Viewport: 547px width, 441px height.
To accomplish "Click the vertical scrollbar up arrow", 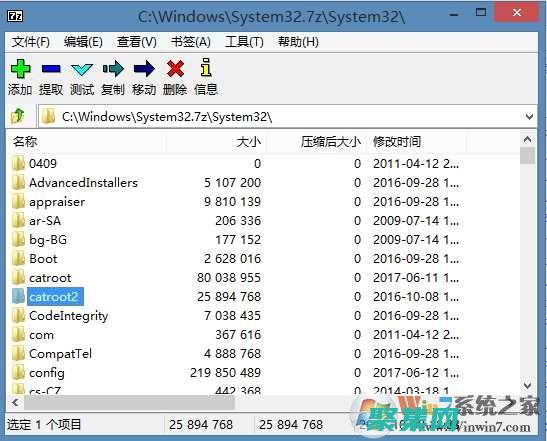I will 527,140.
